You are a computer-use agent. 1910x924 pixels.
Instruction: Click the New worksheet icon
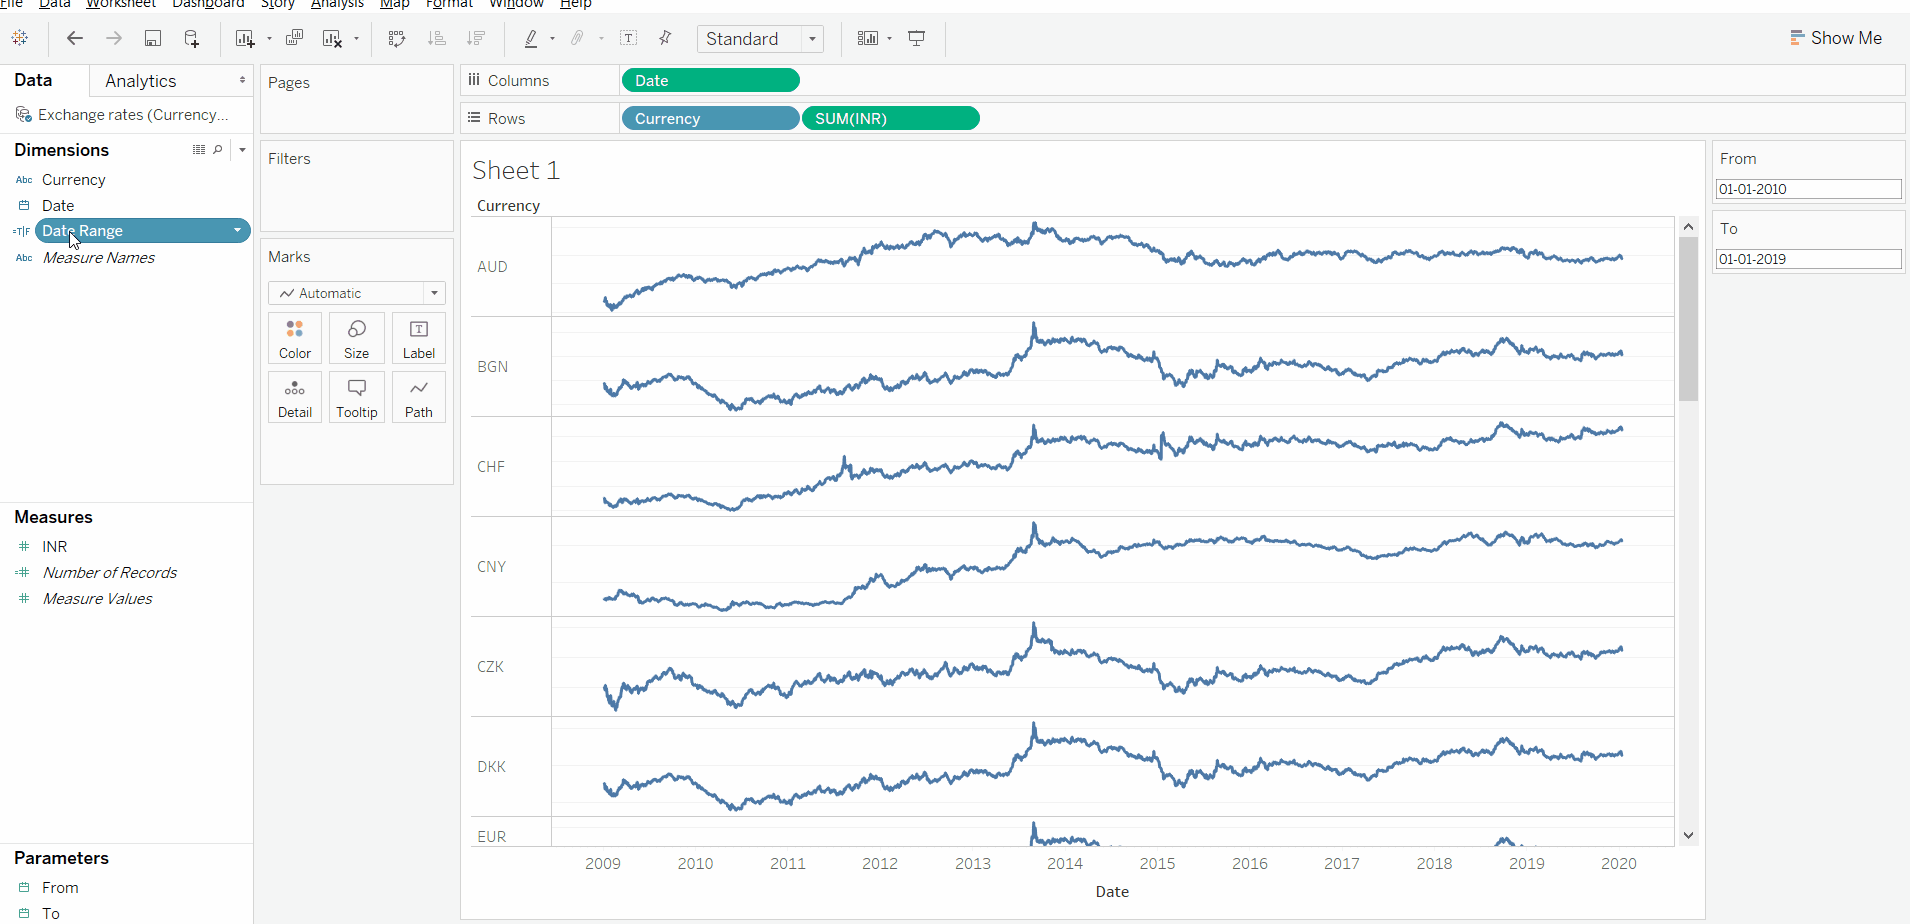coord(244,38)
